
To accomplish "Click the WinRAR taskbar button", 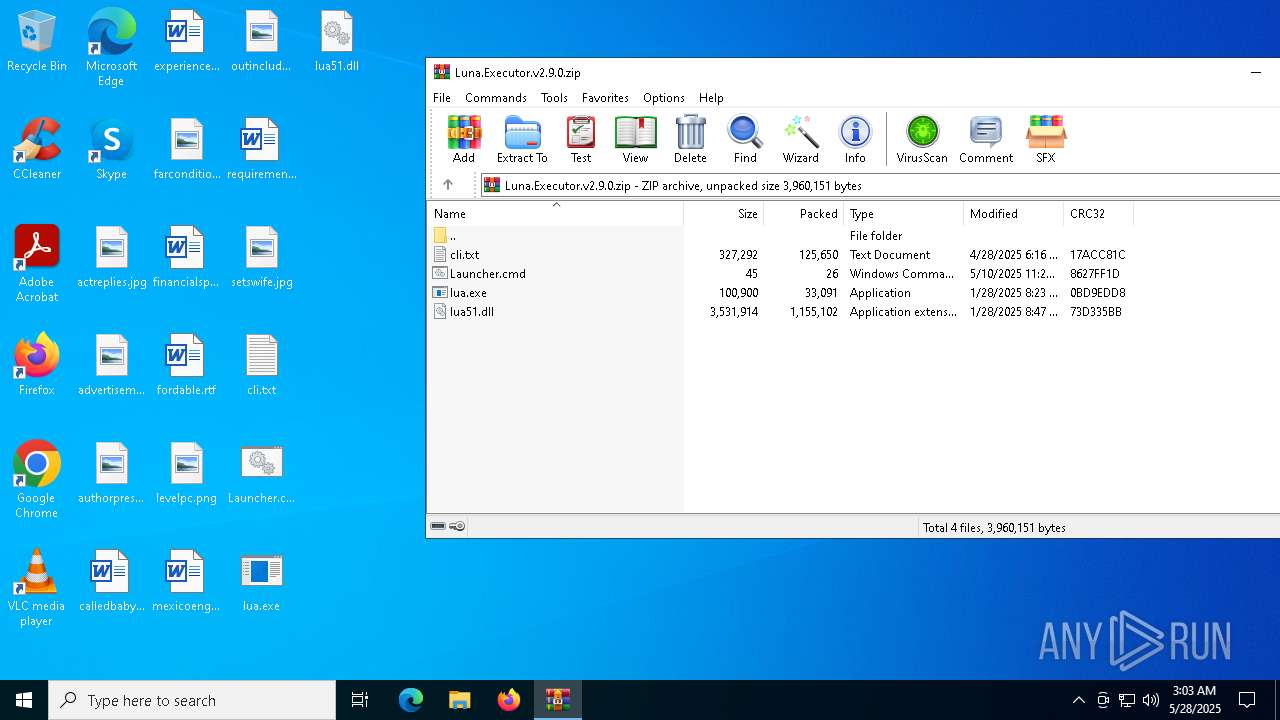I will 557,700.
